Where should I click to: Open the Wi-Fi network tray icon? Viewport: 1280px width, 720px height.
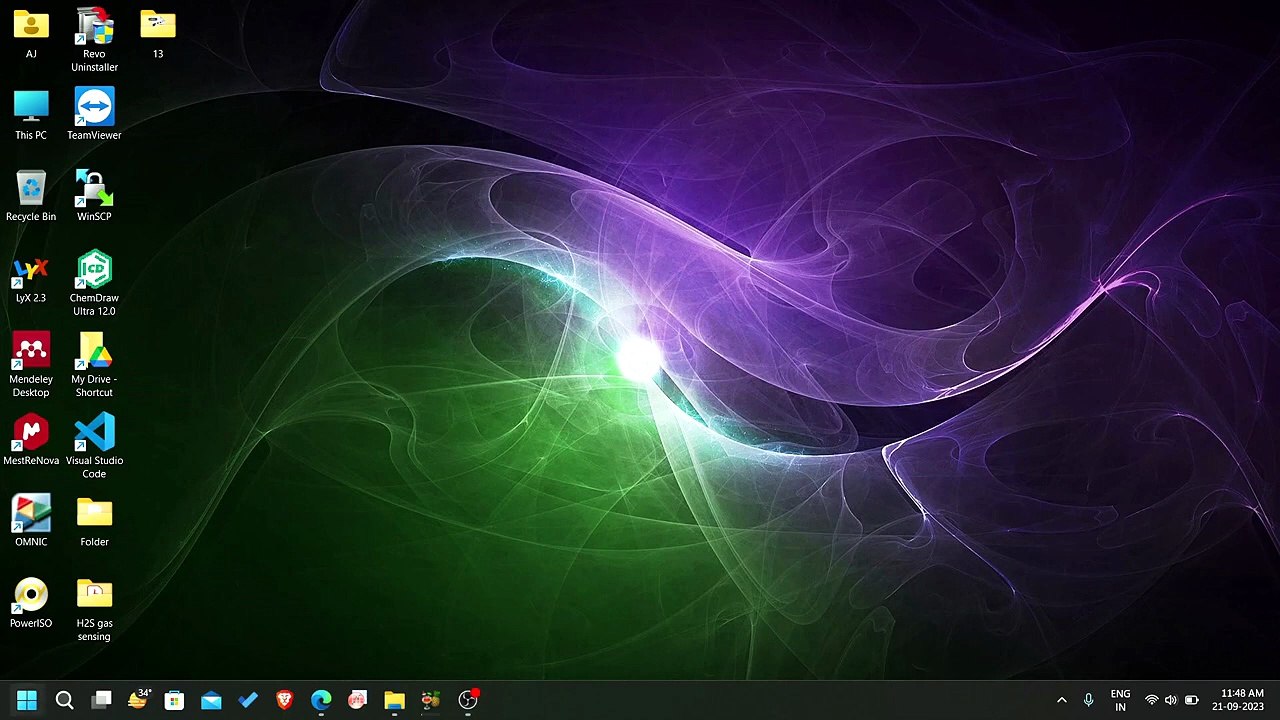pos(1152,700)
